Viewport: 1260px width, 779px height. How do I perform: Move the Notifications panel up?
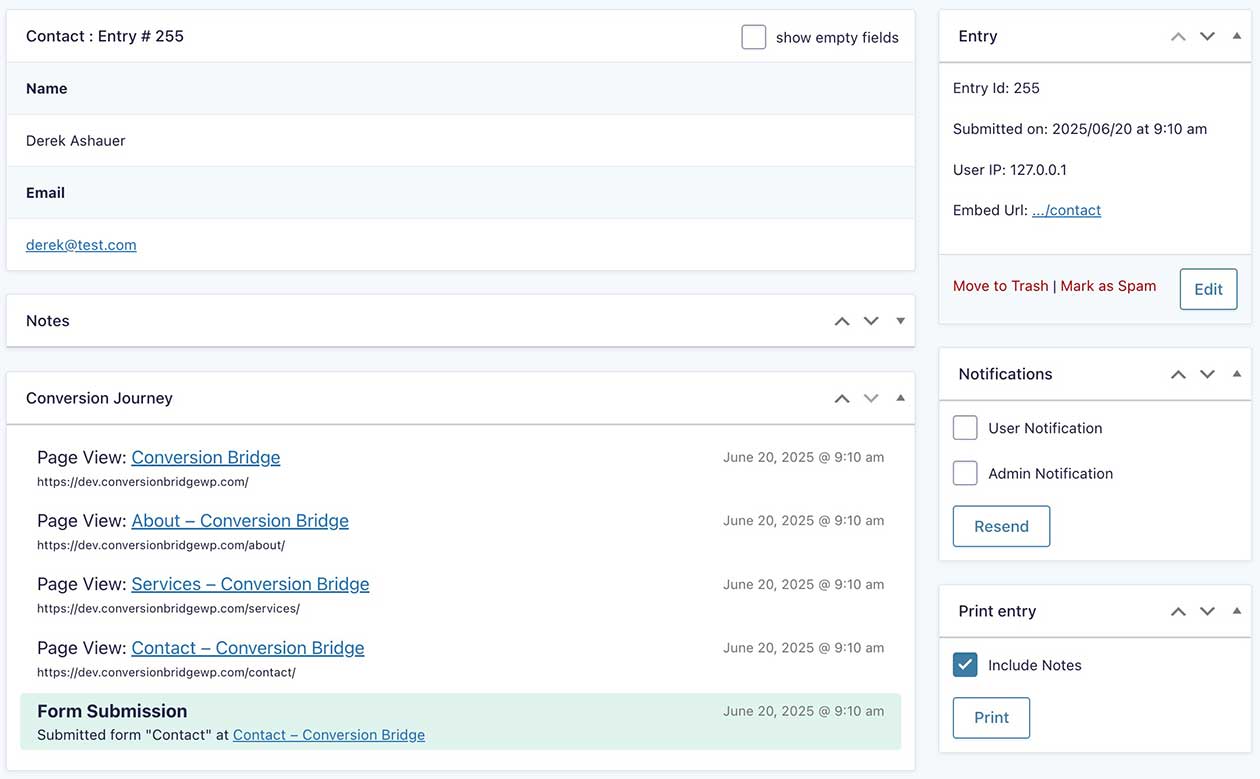tap(1178, 374)
